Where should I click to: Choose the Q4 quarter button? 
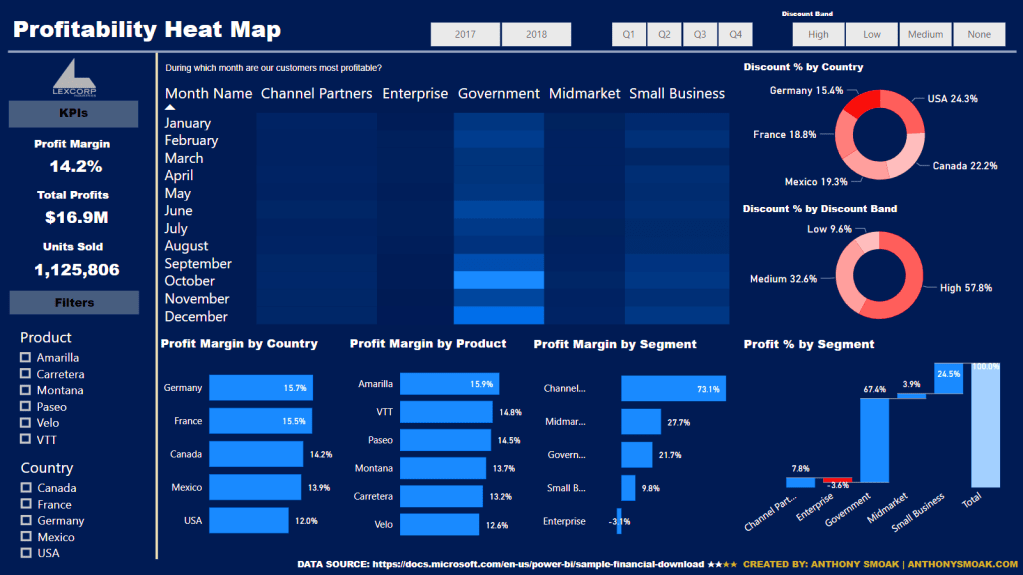735,34
